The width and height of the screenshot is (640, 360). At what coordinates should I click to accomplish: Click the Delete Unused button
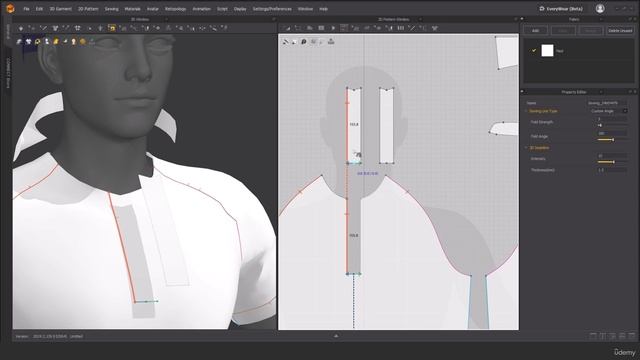pos(620,31)
